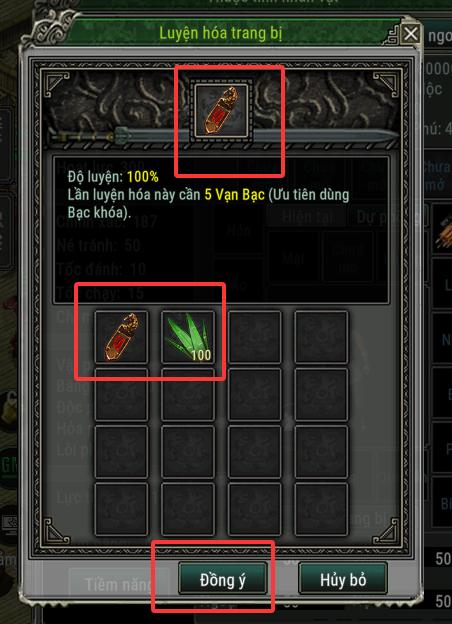
Task: Click the bottom-right empty slot of the grid
Action: [x=321, y=509]
